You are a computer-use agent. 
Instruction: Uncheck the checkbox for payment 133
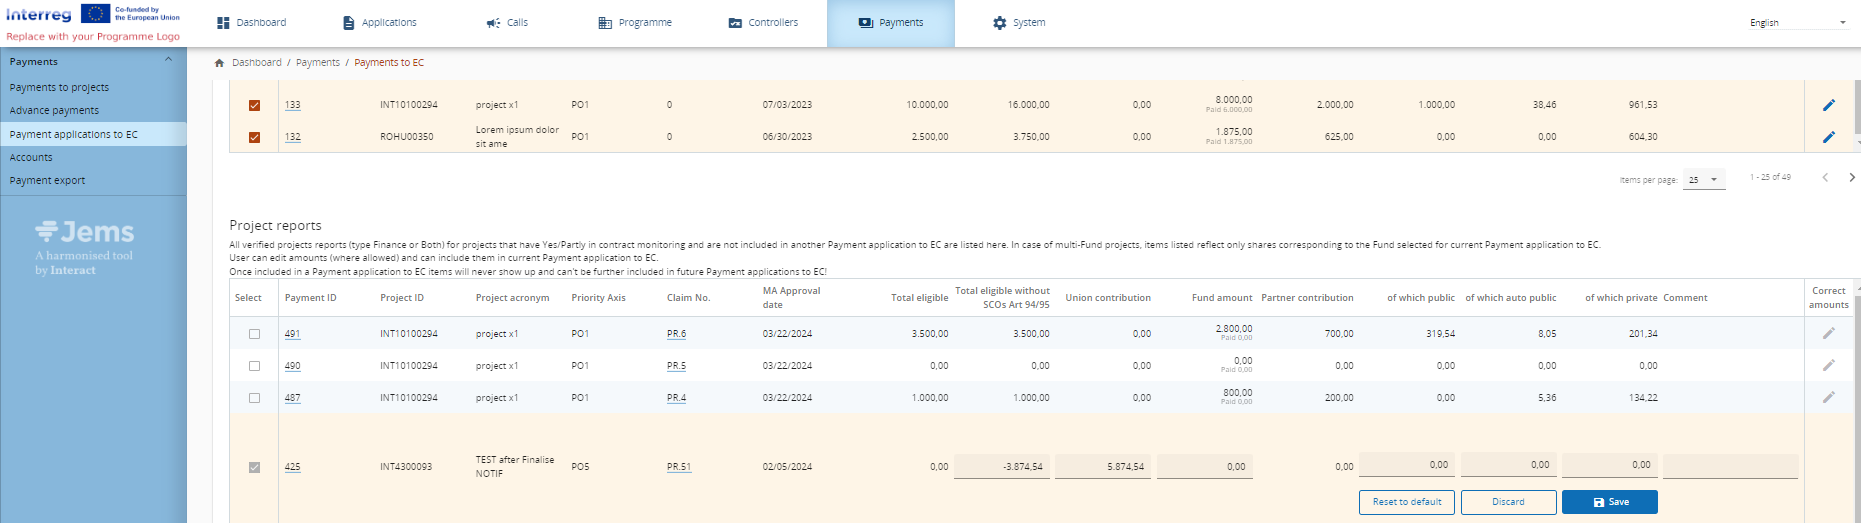pyautogui.click(x=254, y=105)
